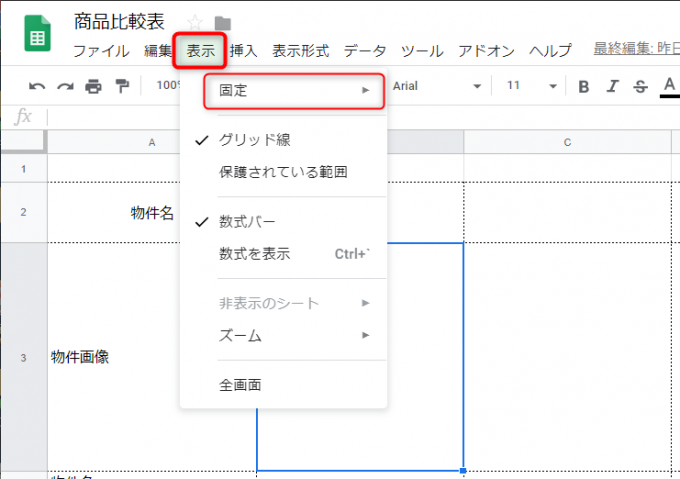Expand the ズーム submenu
Screen dimensions: 680x479
[283, 336]
